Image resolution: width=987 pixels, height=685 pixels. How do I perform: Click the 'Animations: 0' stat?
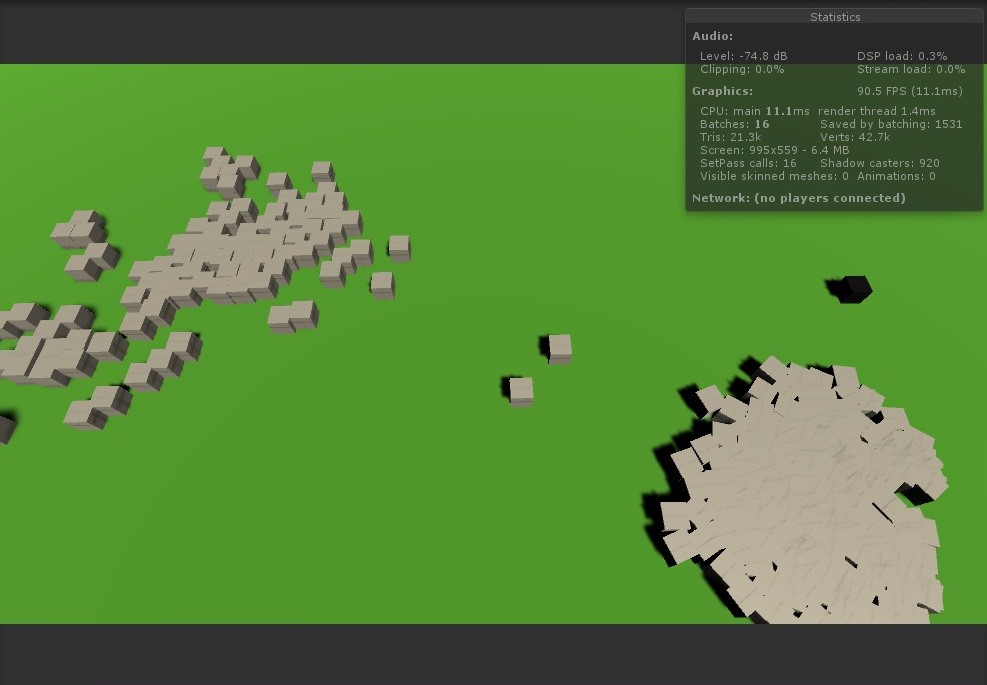(896, 176)
